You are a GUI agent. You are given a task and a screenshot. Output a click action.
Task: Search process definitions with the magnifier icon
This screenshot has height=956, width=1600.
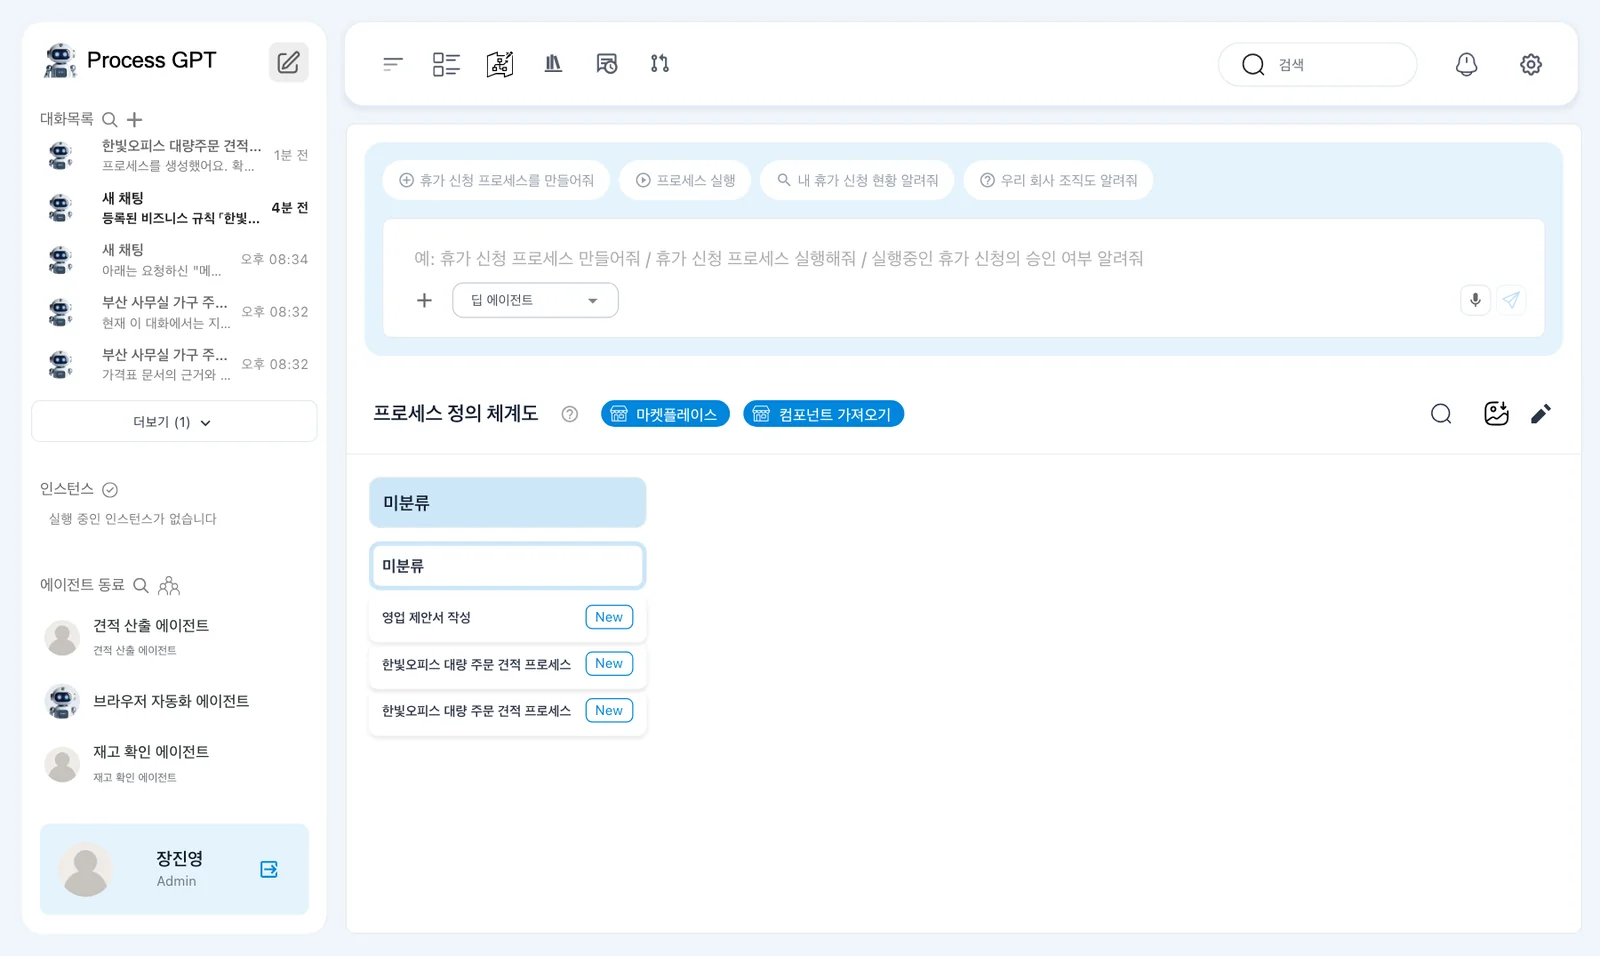[1441, 414]
